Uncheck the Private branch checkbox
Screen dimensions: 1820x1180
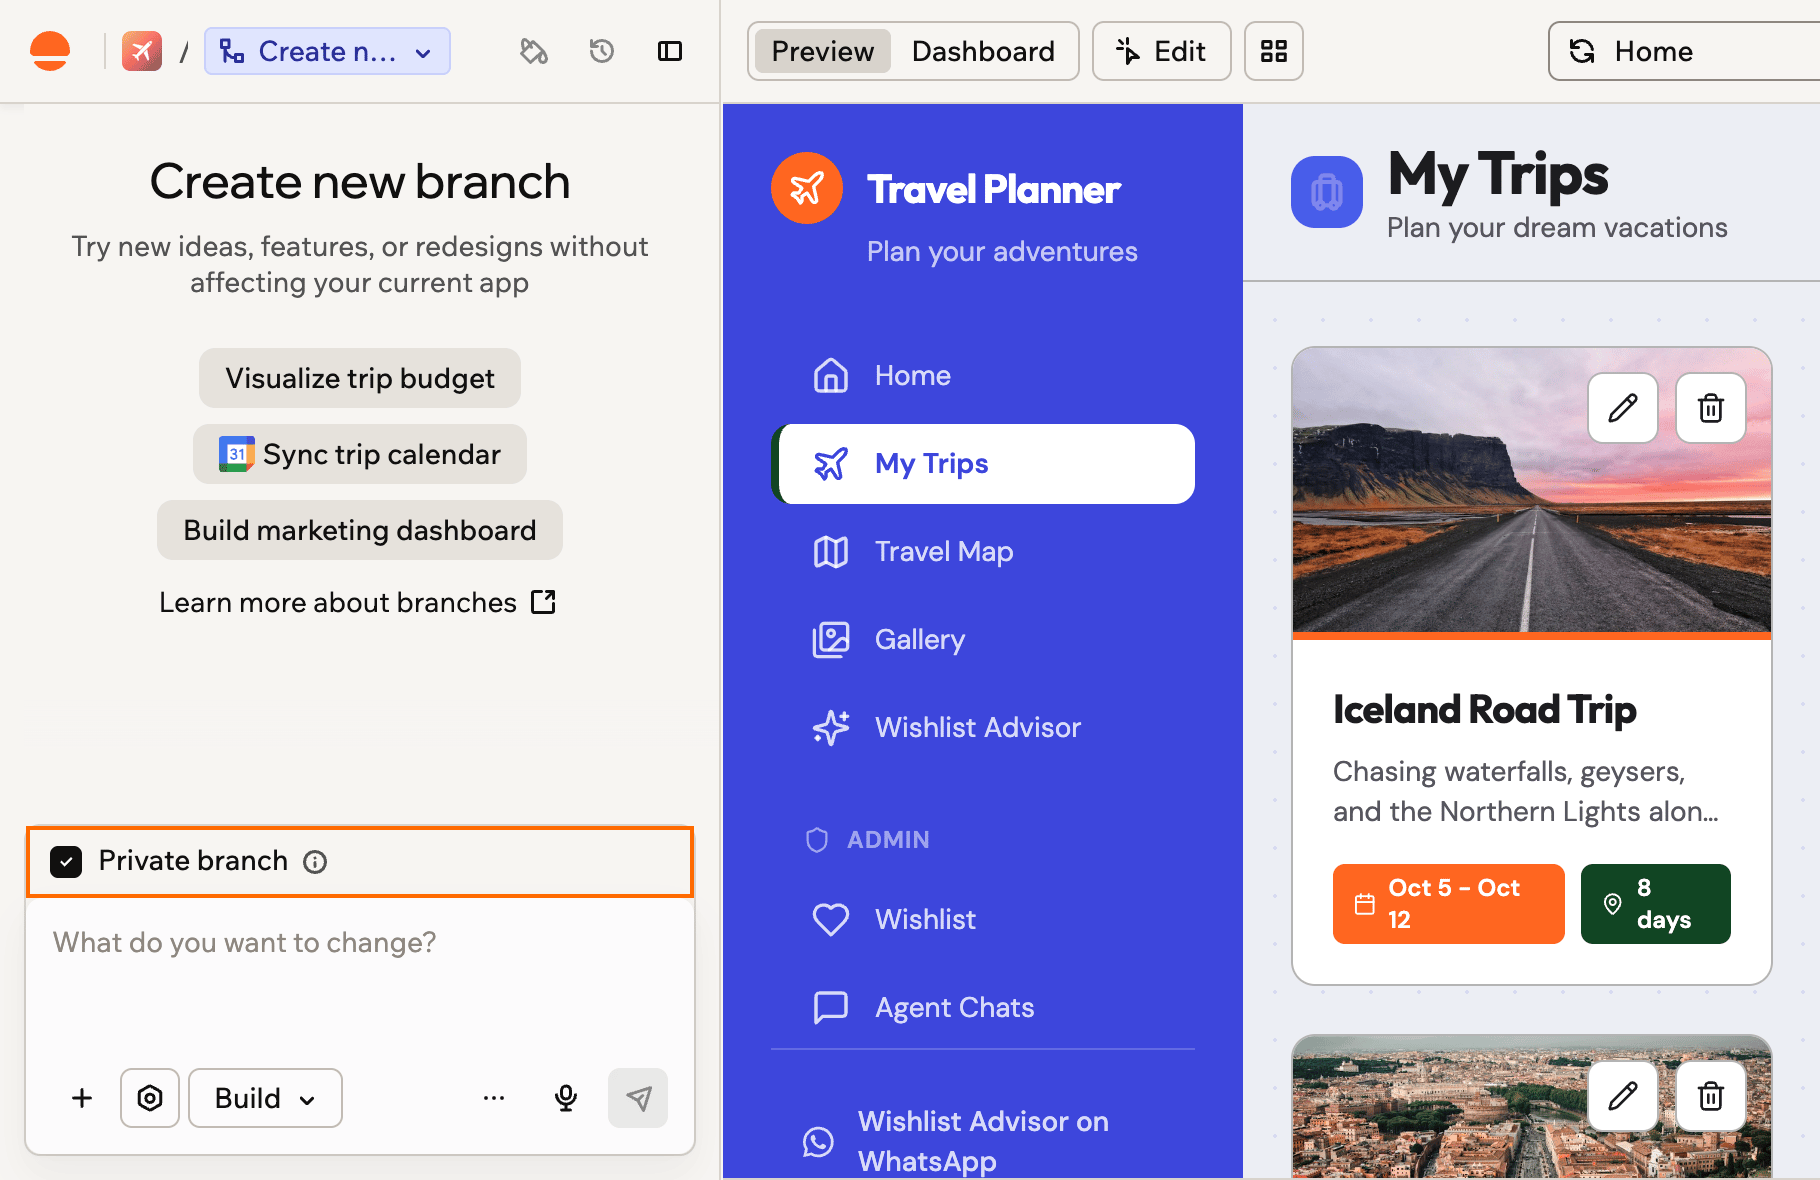point(66,862)
